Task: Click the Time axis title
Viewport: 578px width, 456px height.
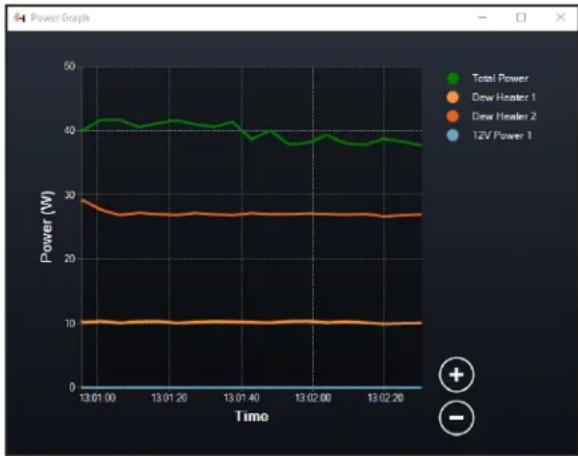Action: click(252, 416)
